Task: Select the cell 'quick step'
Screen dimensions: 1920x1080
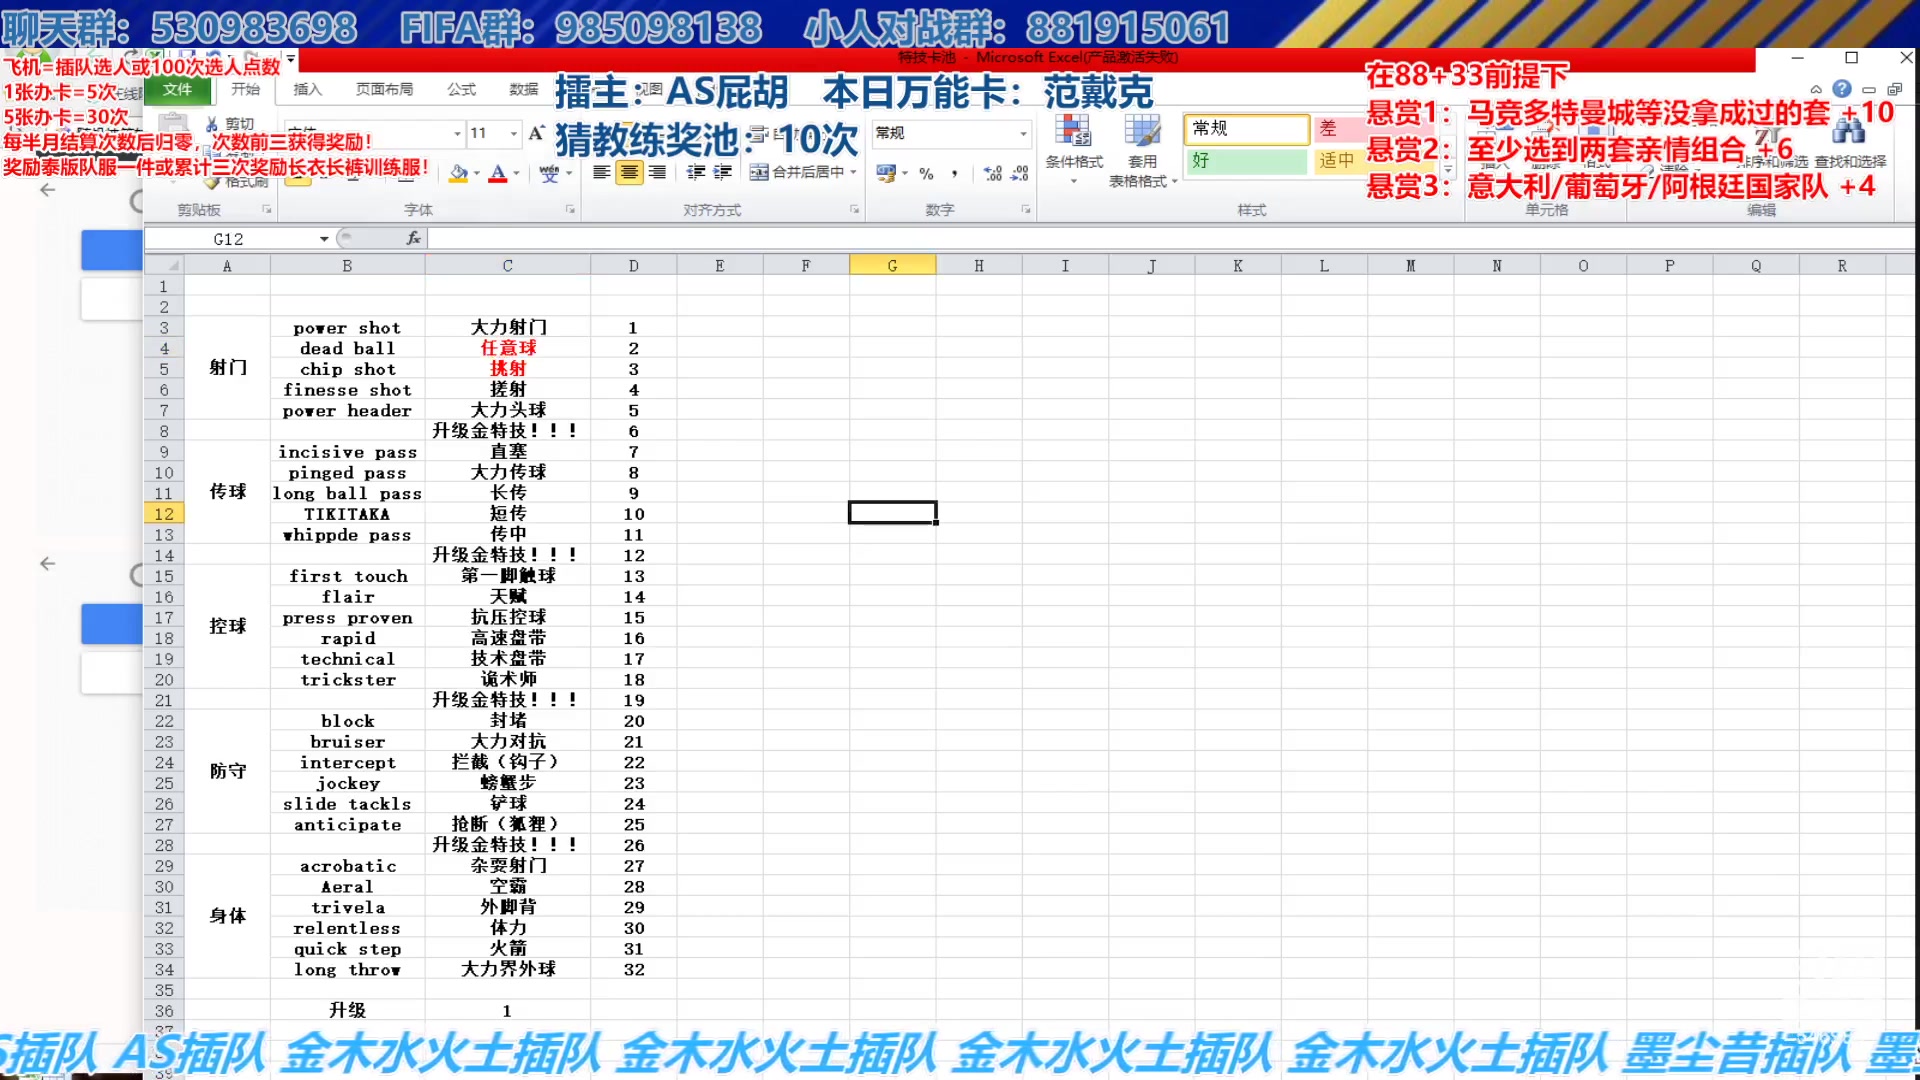Action: point(347,949)
